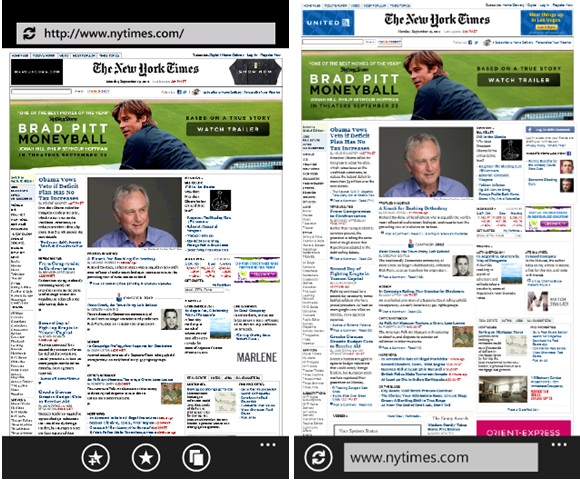Click the portrait photo on left page
The height and width of the screenshot is (483, 580).
134,212
